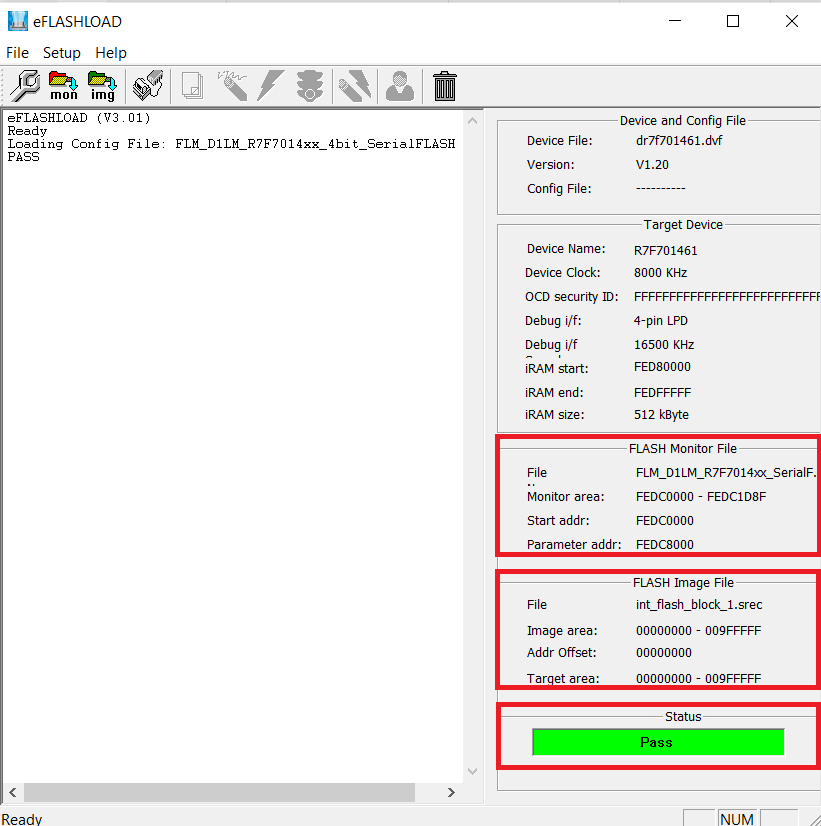Click monitor area value FEDC0000 - FEDC1D8F
Viewport: 821px width, 826px height.
click(701, 497)
